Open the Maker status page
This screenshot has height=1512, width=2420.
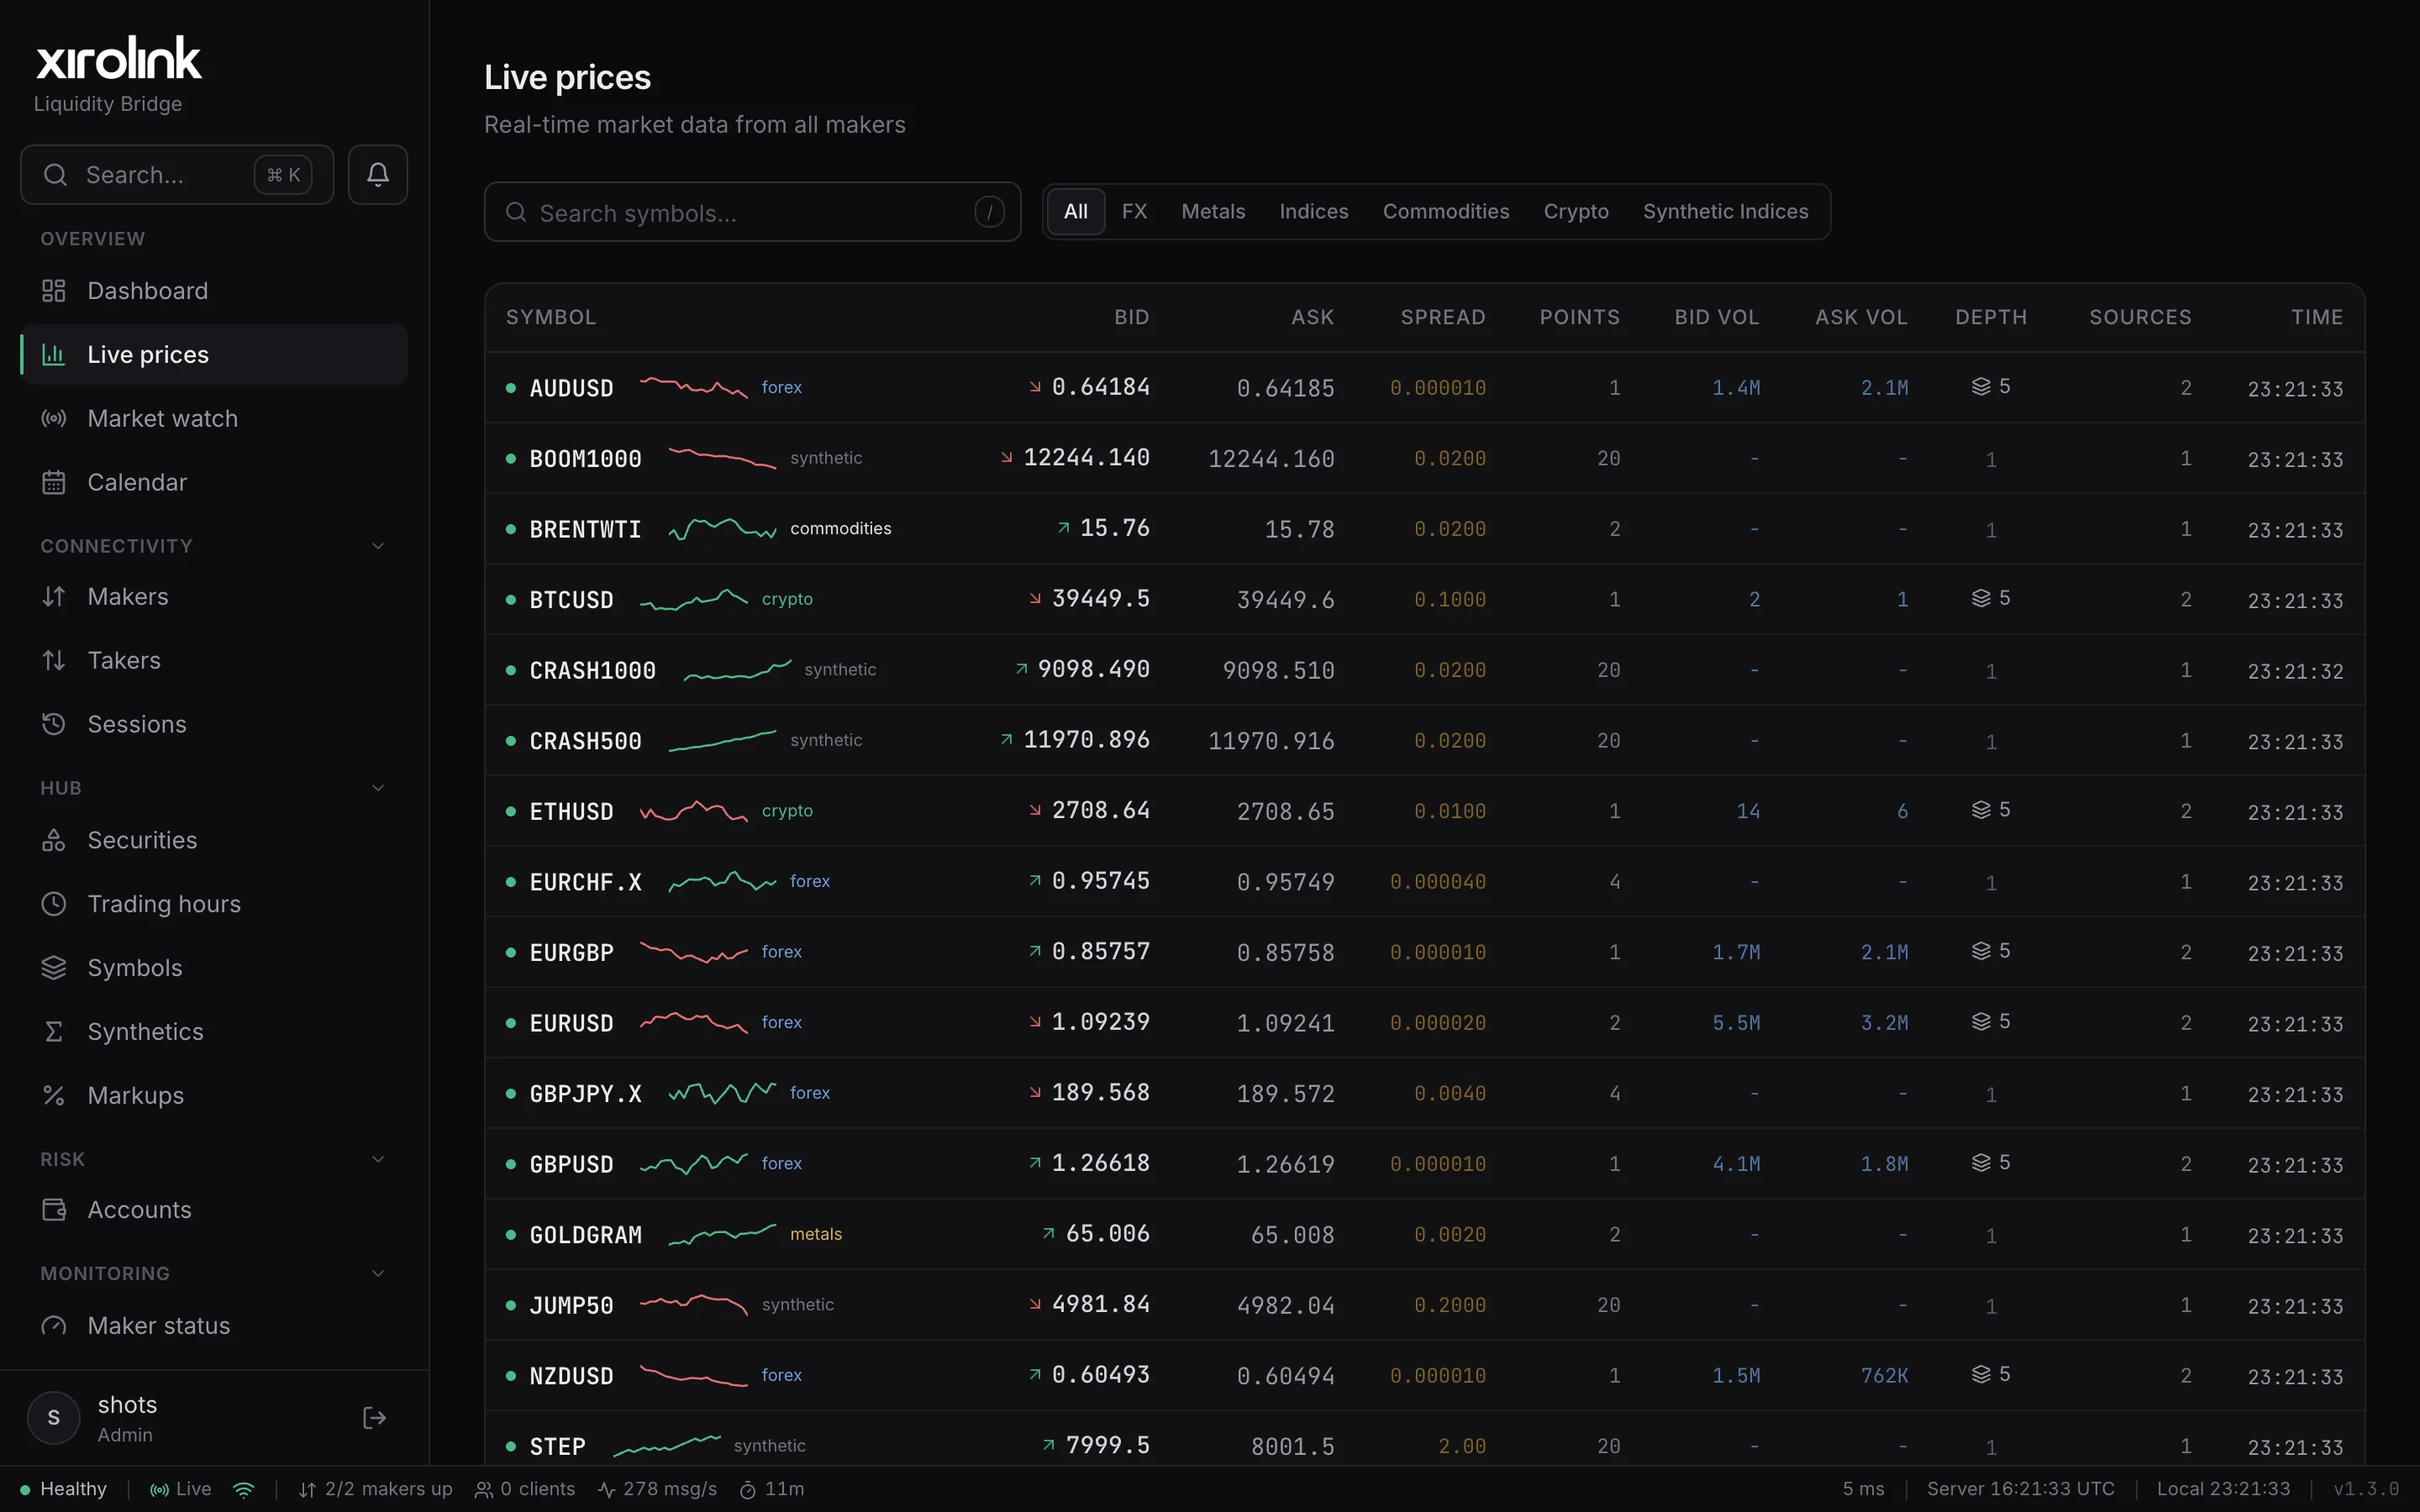pyautogui.click(x=214, y=1325)
